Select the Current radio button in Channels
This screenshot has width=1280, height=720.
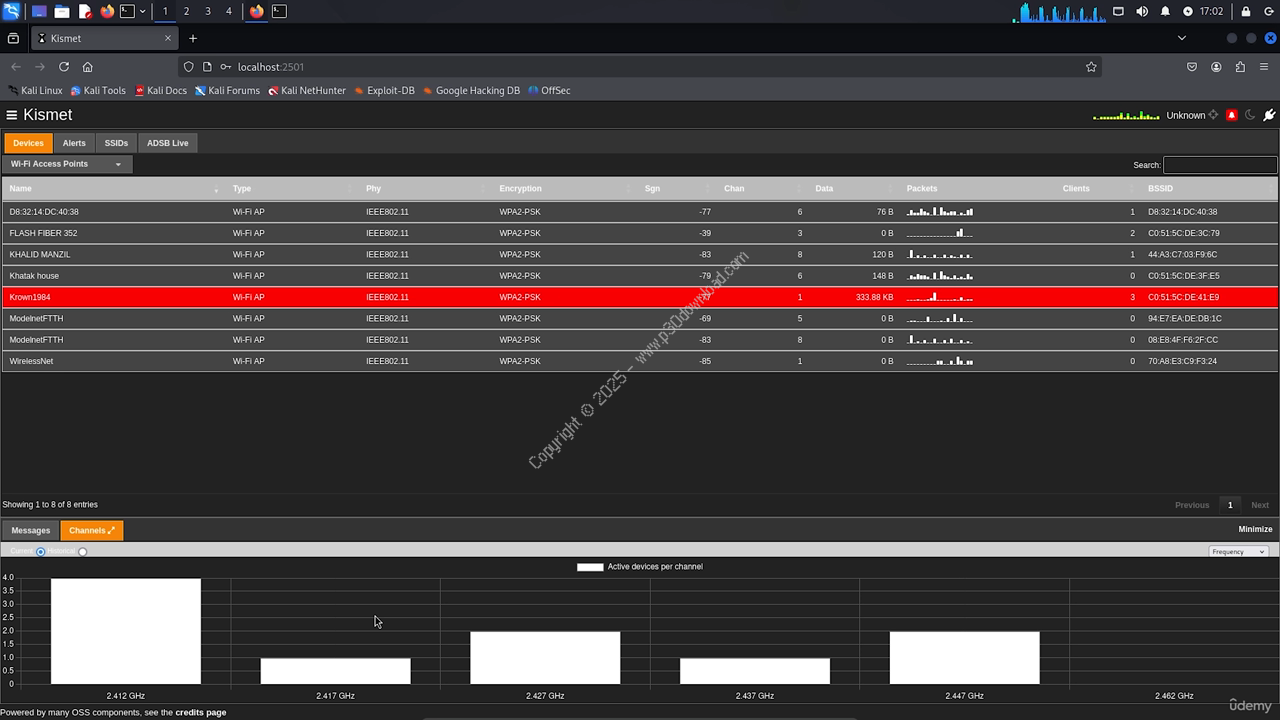tap(40, 551)
